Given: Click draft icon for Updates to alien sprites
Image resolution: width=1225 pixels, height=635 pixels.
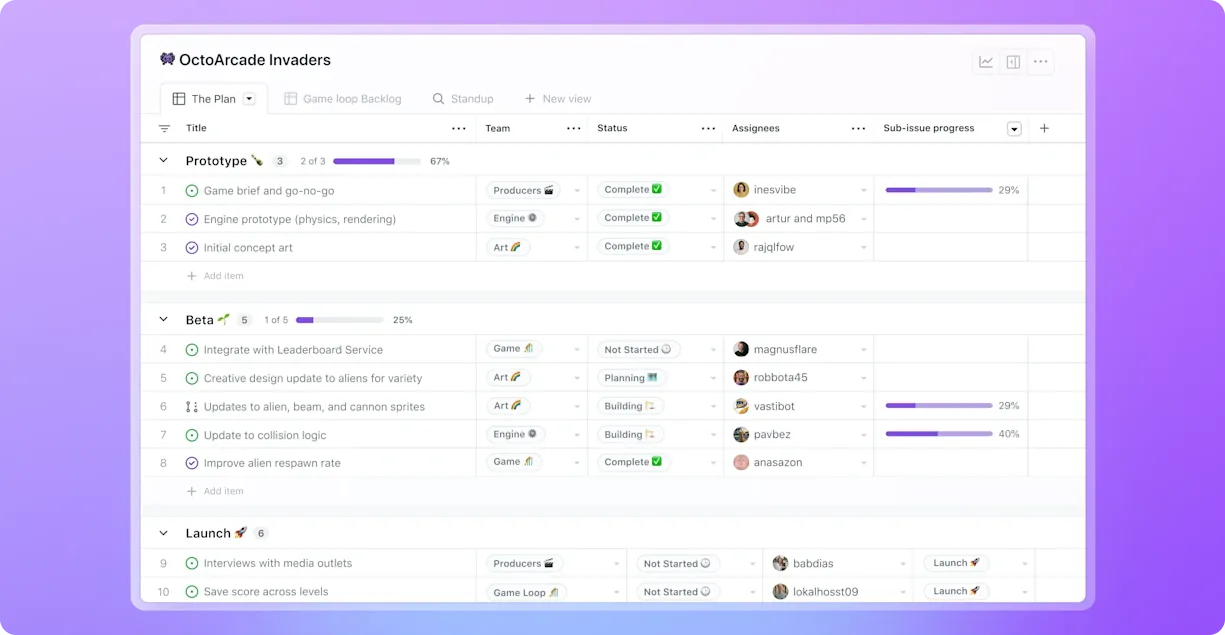Looking at the screenshot, I should 192,407.
